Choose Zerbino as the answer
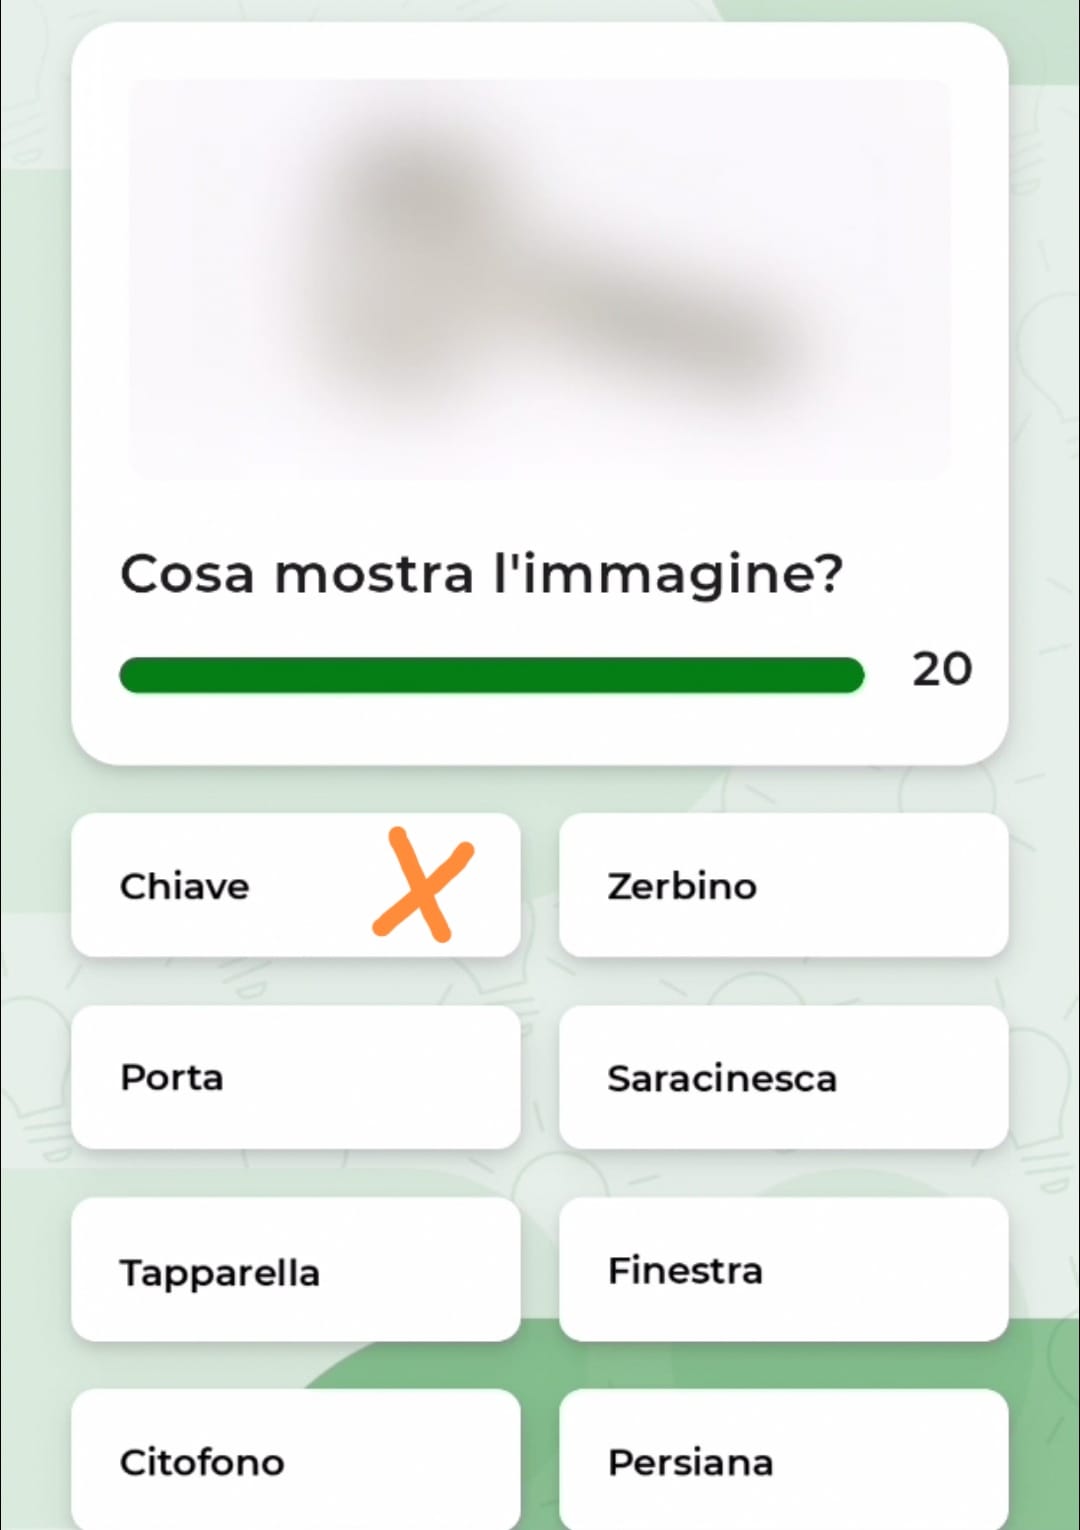The image size is (1080, 1530). (x=782, y=886)
